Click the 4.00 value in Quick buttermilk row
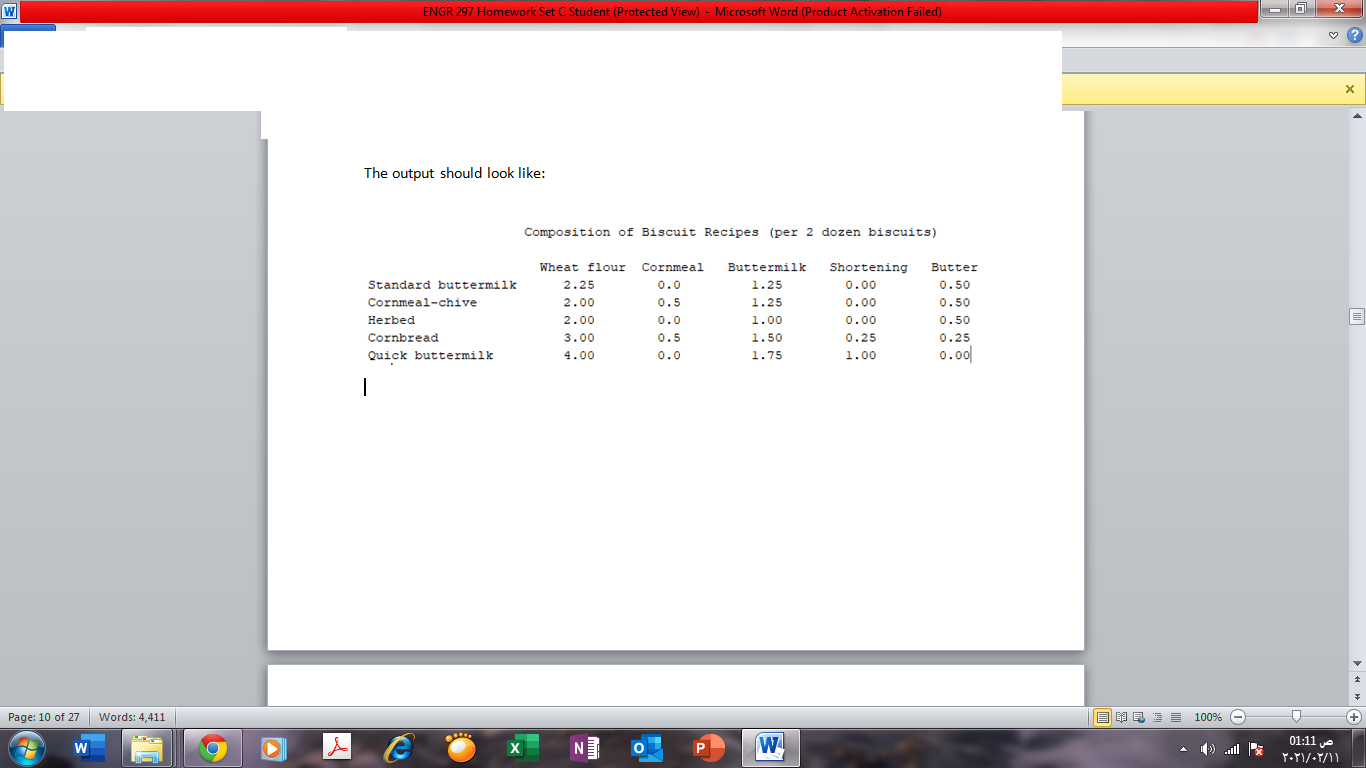 [x=579, y=356]
